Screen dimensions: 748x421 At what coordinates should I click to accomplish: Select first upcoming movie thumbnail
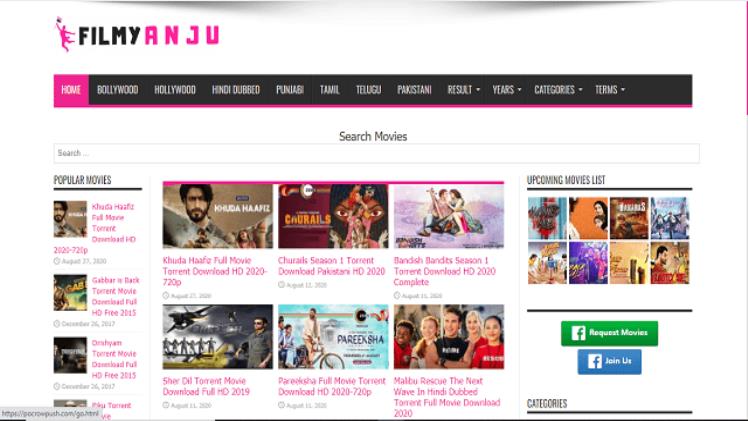pyautogui.click(x=547, y=218)
